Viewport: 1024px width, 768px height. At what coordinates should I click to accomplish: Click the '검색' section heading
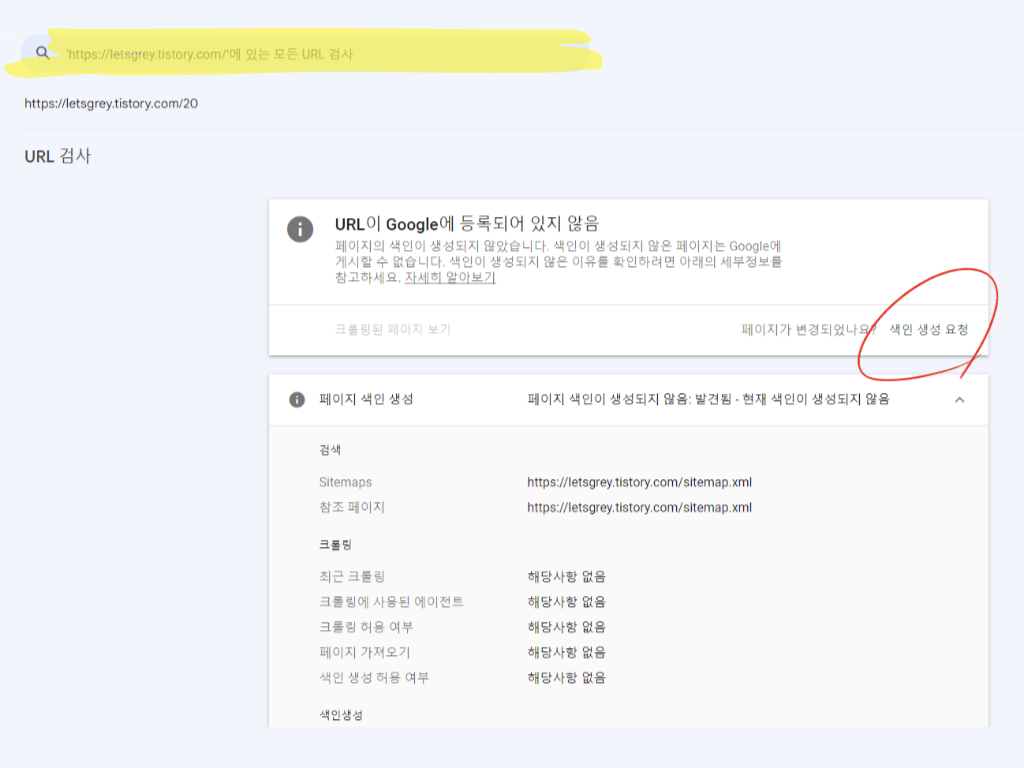point(330,450)
